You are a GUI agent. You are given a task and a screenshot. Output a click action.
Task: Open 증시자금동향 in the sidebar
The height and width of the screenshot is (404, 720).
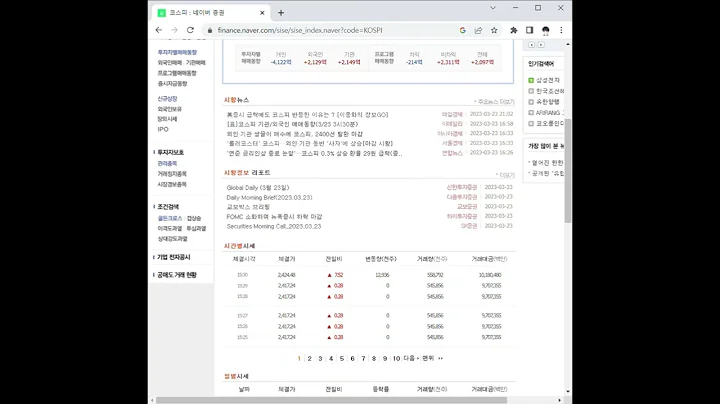pyautogui.click(x=173, y=84)
